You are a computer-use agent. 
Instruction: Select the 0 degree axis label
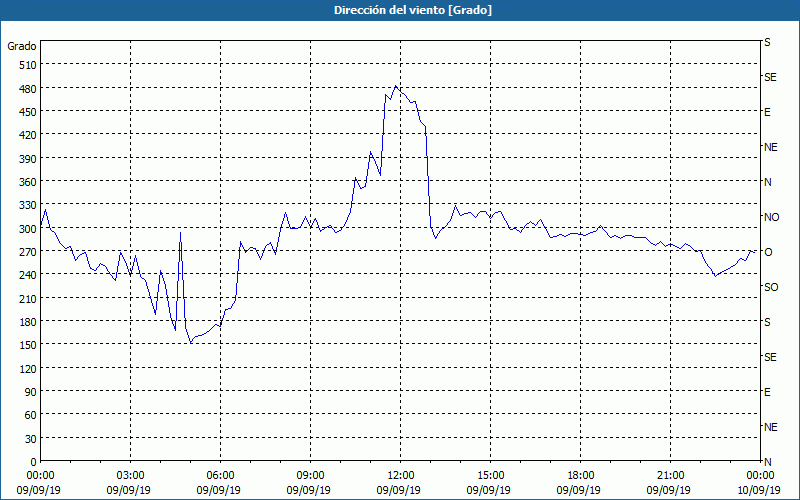[34, 462]
